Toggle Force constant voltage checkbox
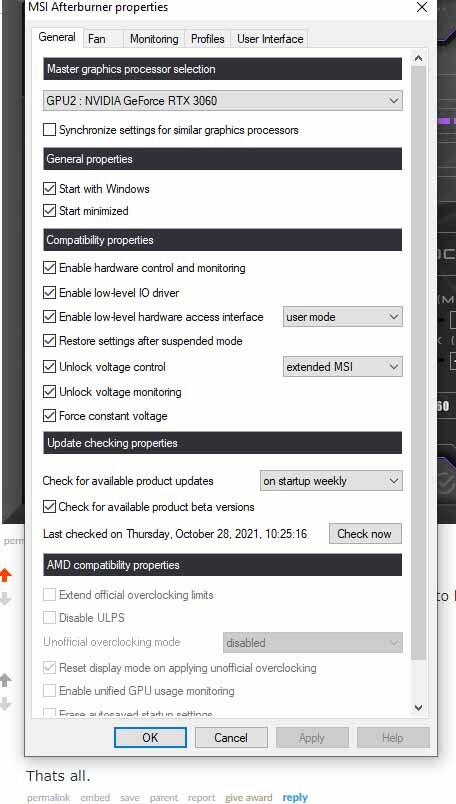Image resolution: width=456 pixels, height=804 pixels. click(49, 415)
